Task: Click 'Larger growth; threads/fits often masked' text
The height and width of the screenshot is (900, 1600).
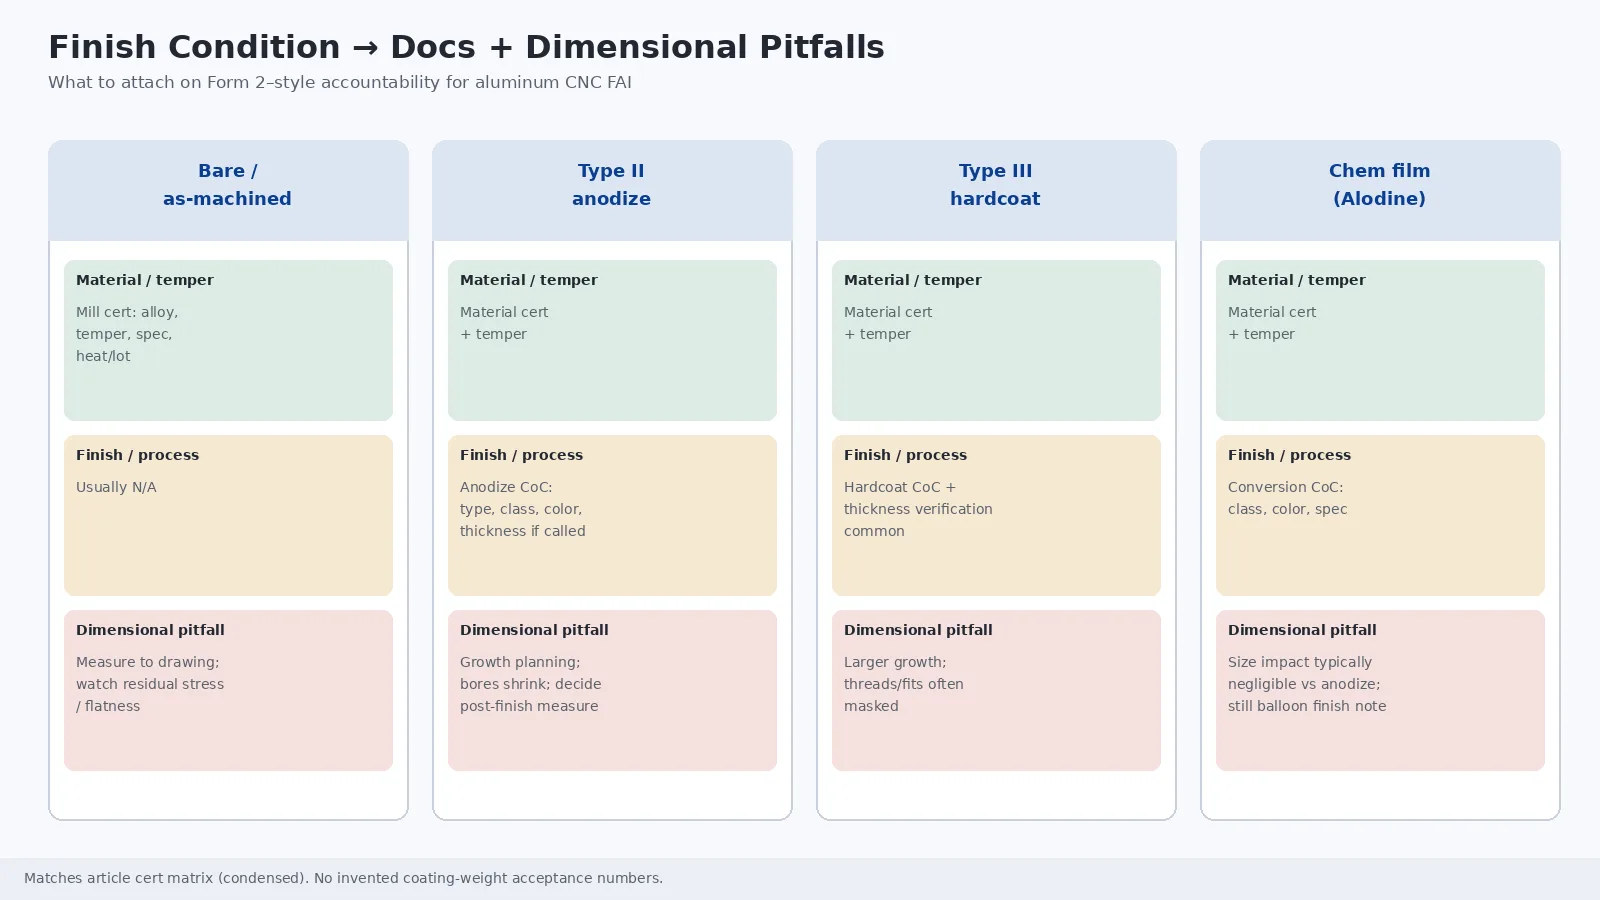Action: [904, 684]
